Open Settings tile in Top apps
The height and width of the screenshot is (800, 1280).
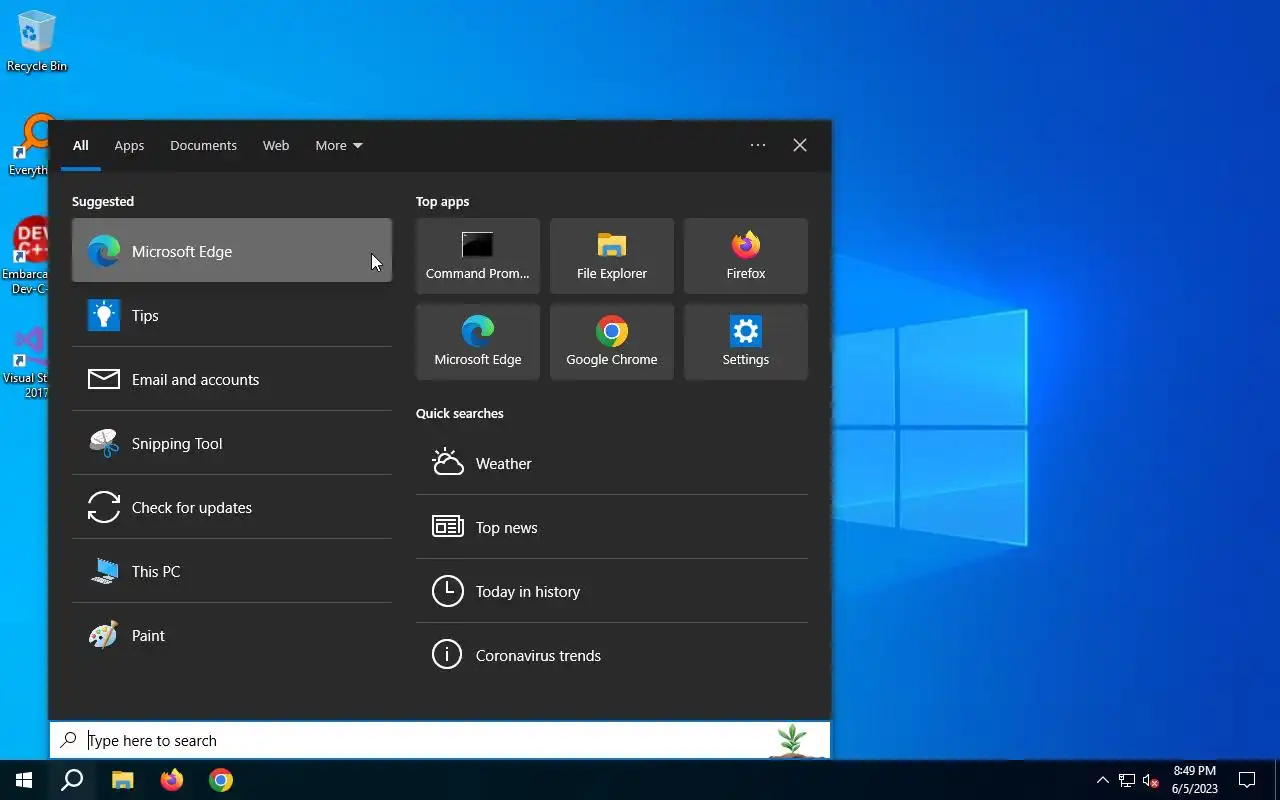pos(746,342)
